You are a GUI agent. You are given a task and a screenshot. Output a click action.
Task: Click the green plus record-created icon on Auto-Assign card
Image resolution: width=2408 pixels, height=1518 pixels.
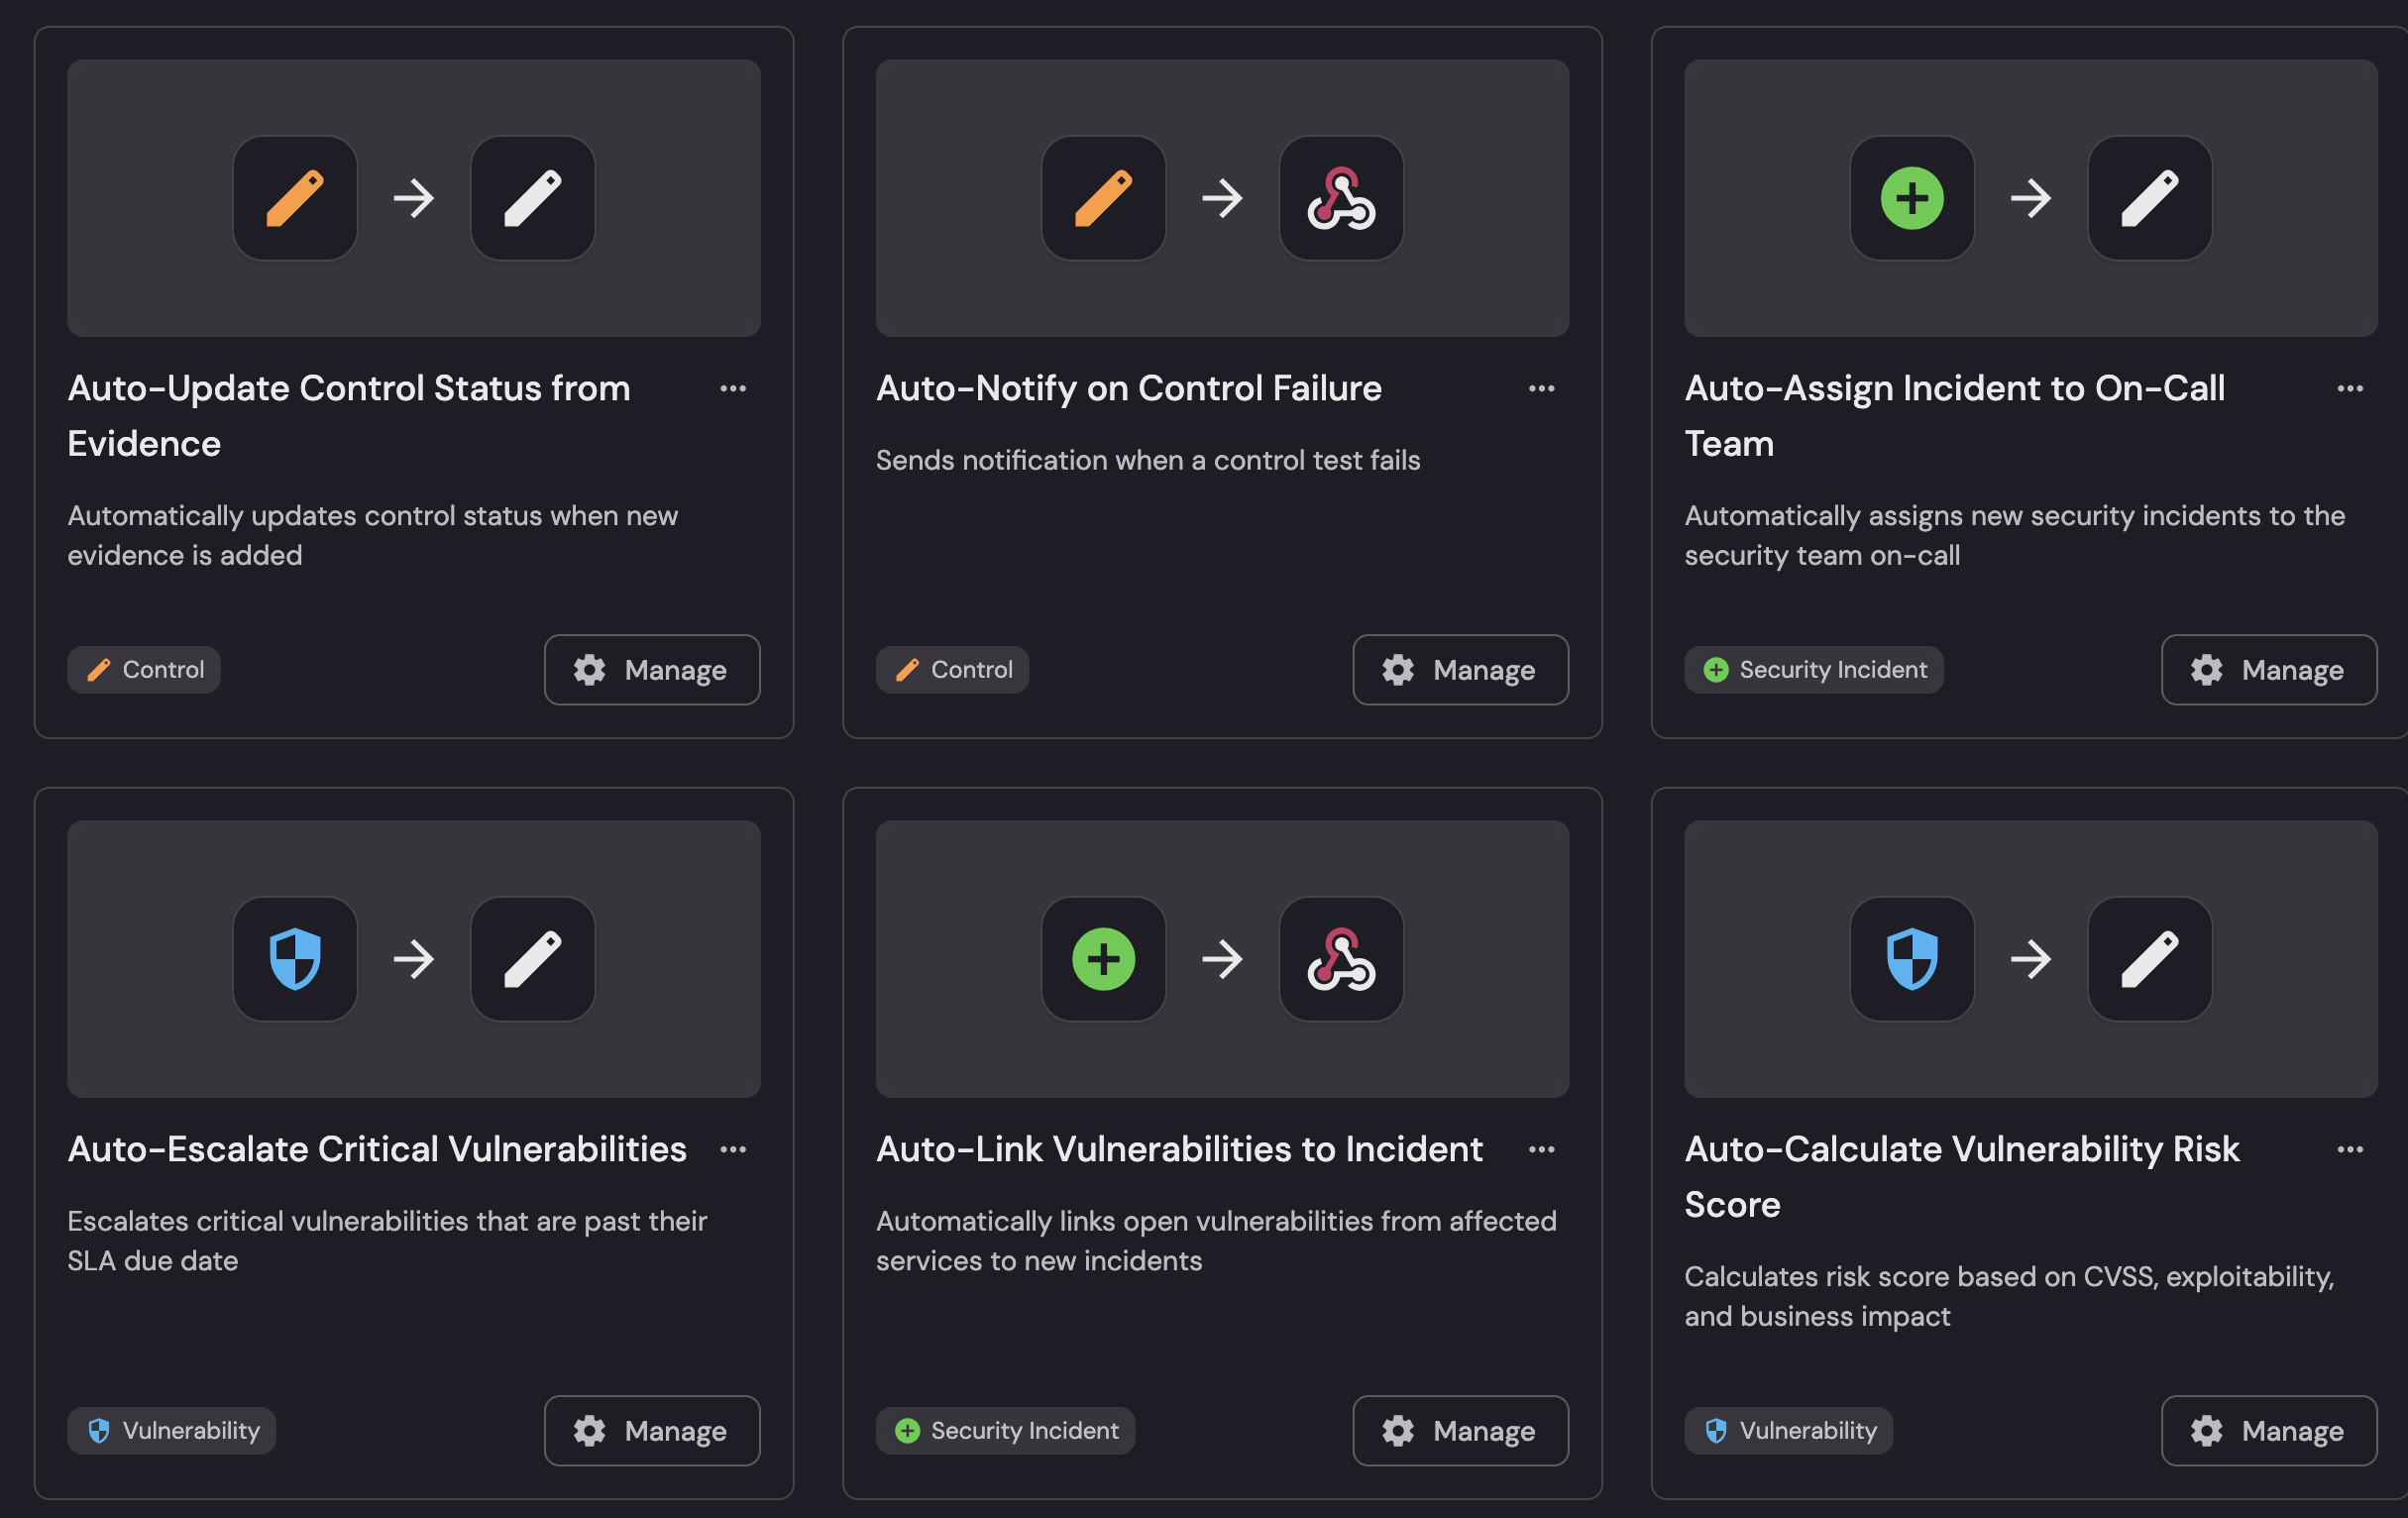(1911, 198)
